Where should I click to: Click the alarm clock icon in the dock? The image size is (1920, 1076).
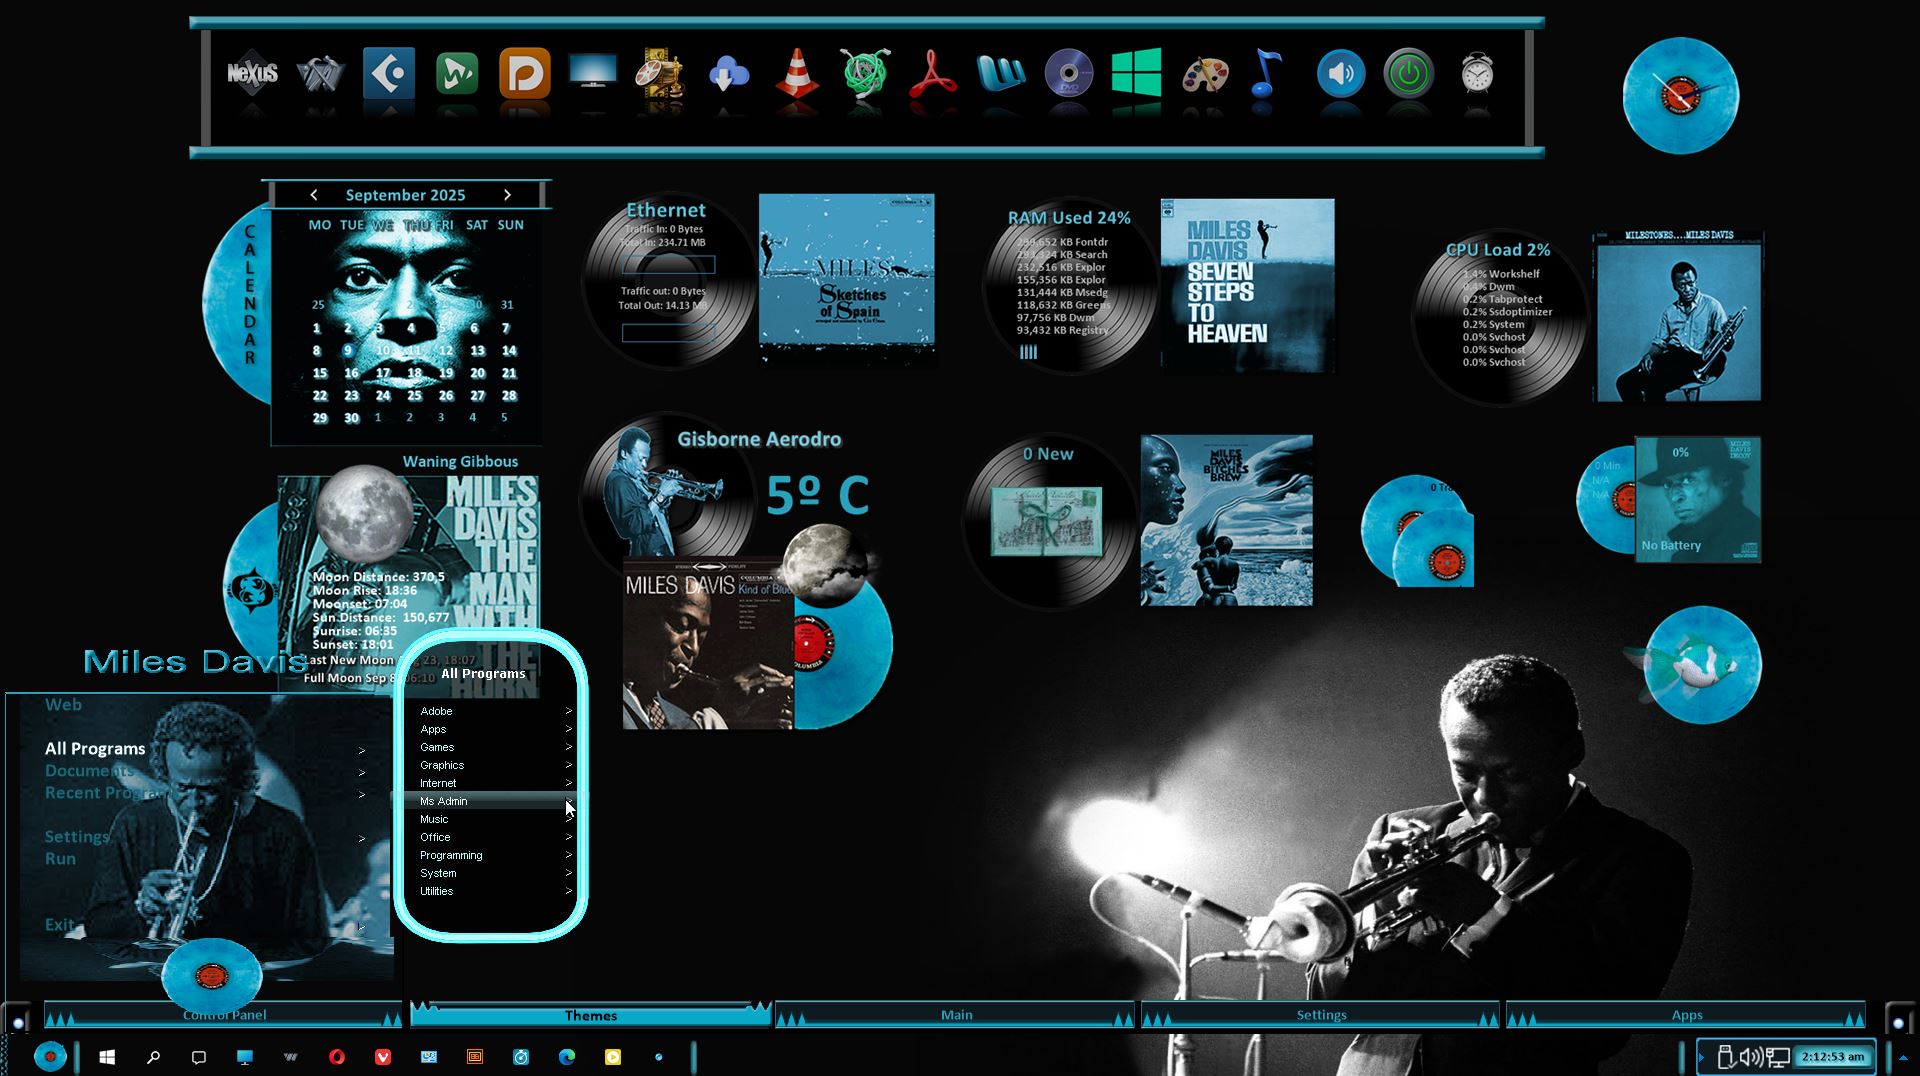[1477, 74]
